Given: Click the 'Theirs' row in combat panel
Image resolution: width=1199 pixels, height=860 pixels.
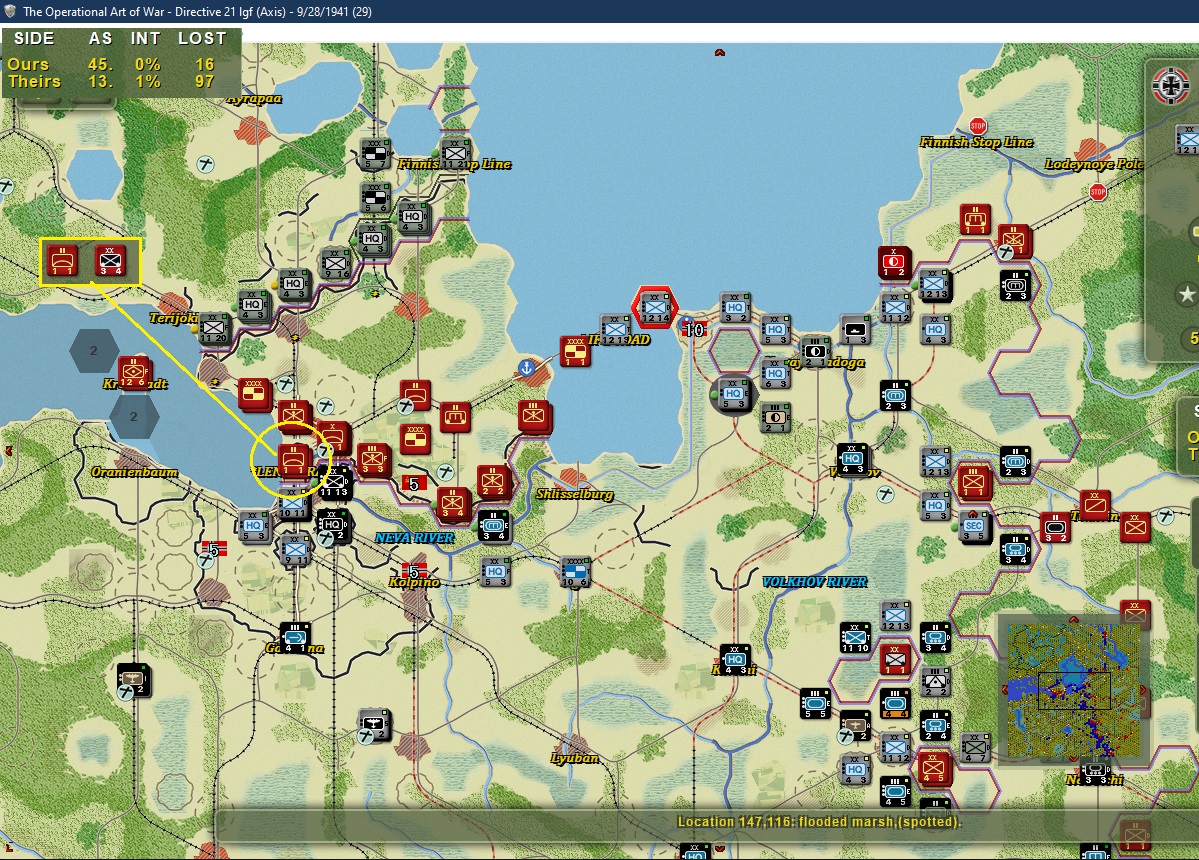Looking at the screenshot, I should (x=118, y=81).
